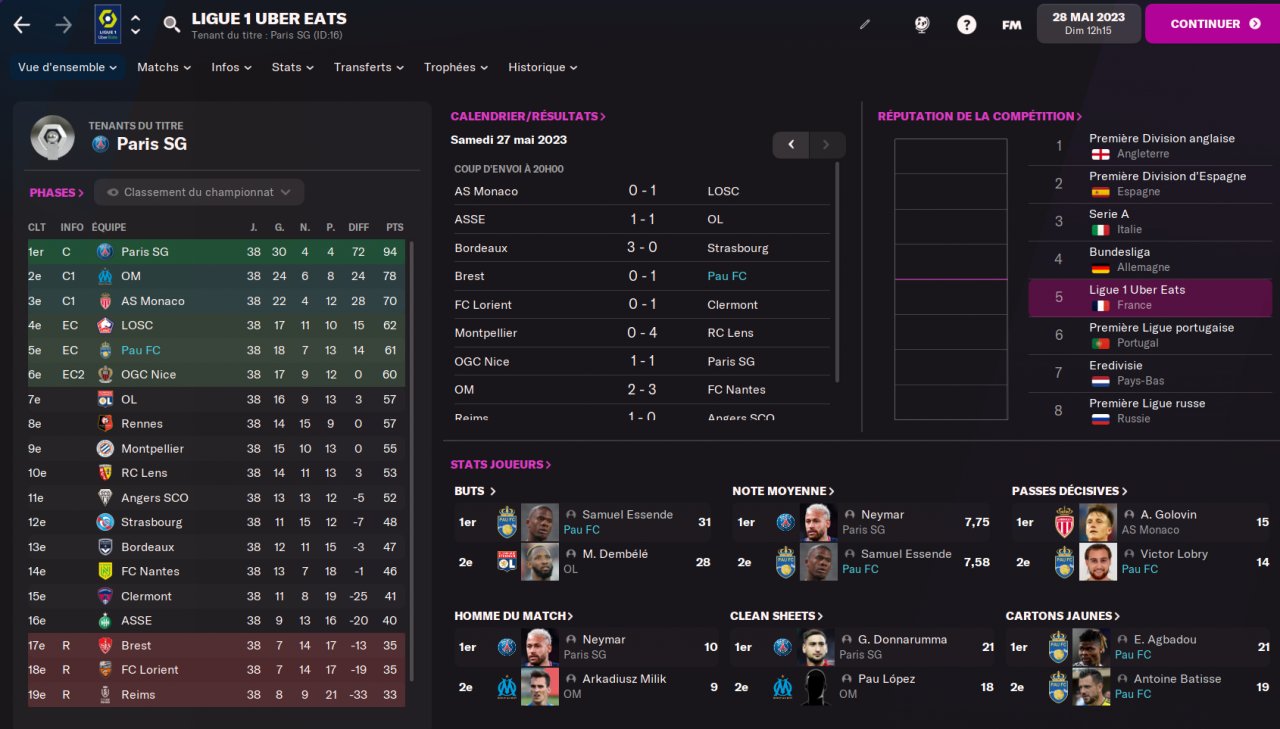Click the Germany flag beside Allemagne
1280x729 pixels.
(x=1100, y=268)
